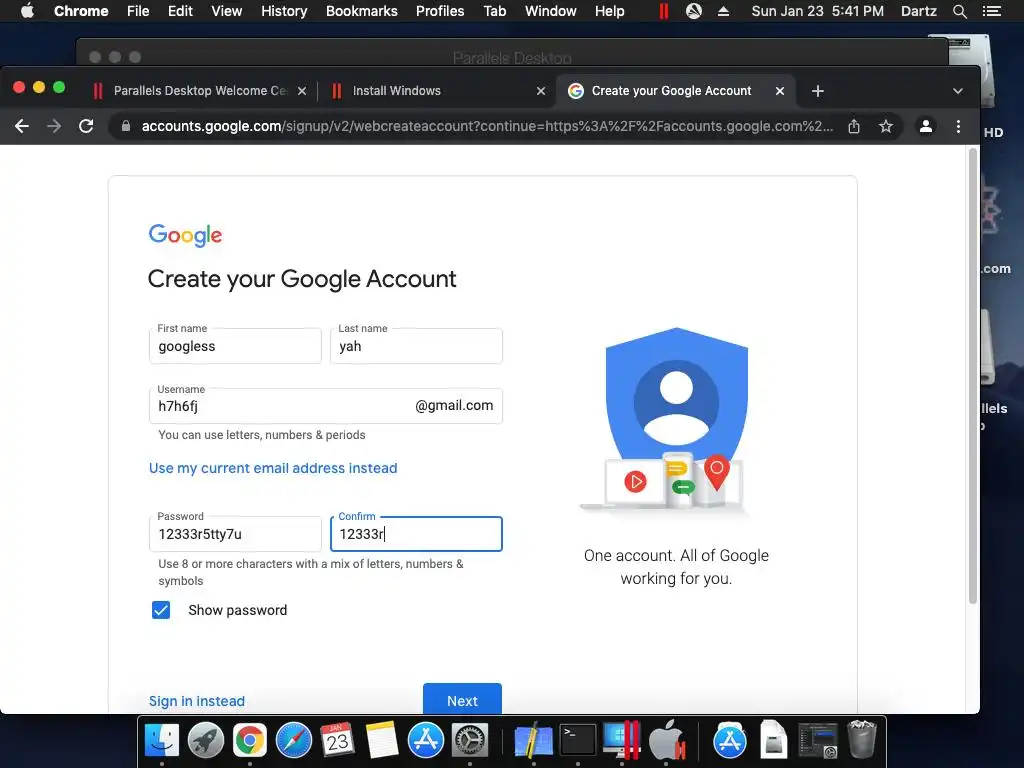1024x768 pixels.
Task: Open Calendar from the Dock
Action: [x=338, y=741]
